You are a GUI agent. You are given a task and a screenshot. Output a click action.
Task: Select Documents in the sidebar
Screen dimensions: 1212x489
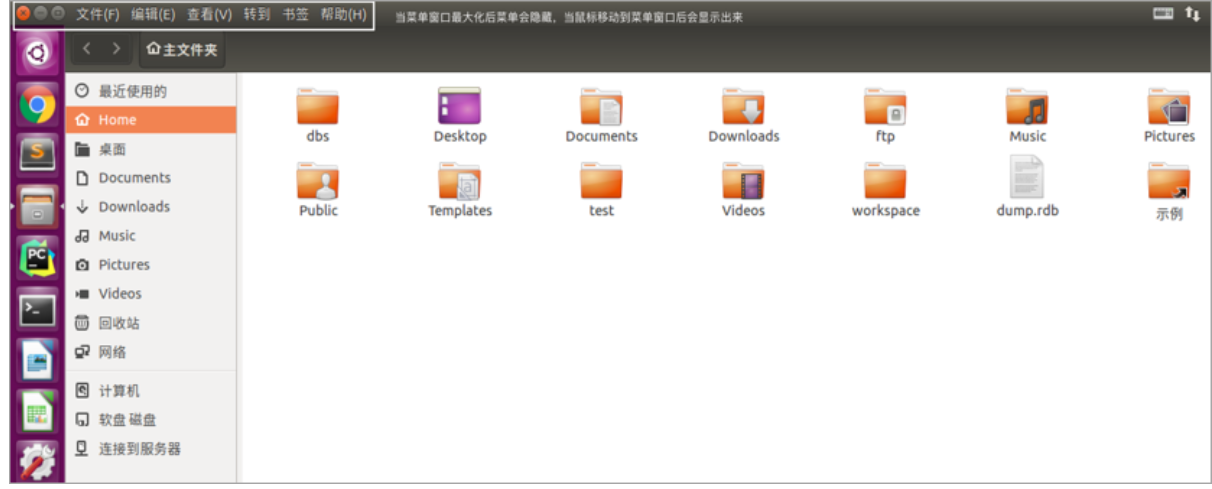click(151, 178)
